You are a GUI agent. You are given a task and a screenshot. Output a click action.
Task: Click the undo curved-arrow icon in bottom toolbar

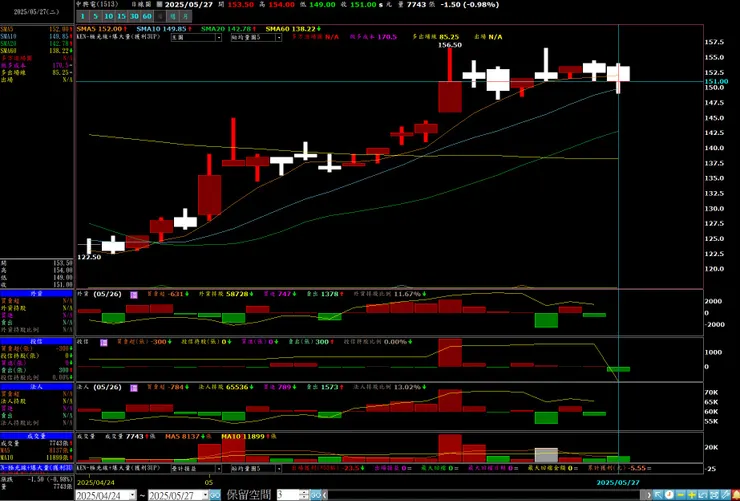pos(703,495)
